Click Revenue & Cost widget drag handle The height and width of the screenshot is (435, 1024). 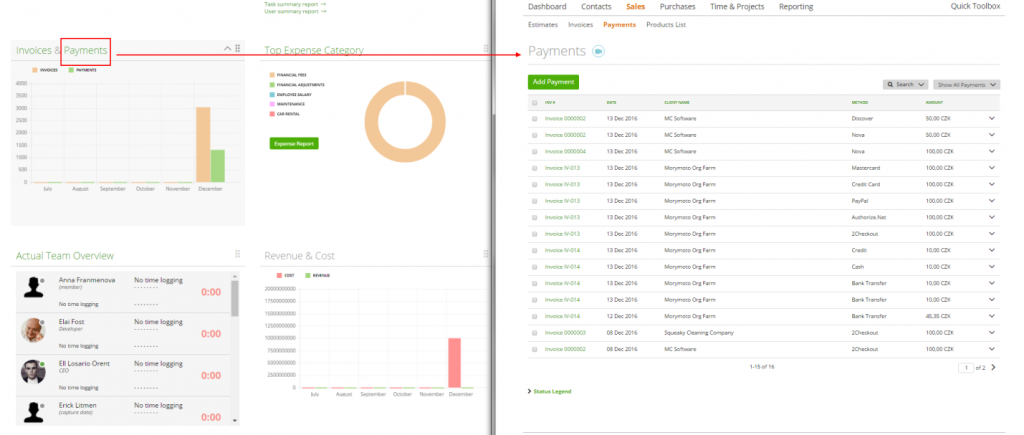[486, 253]
